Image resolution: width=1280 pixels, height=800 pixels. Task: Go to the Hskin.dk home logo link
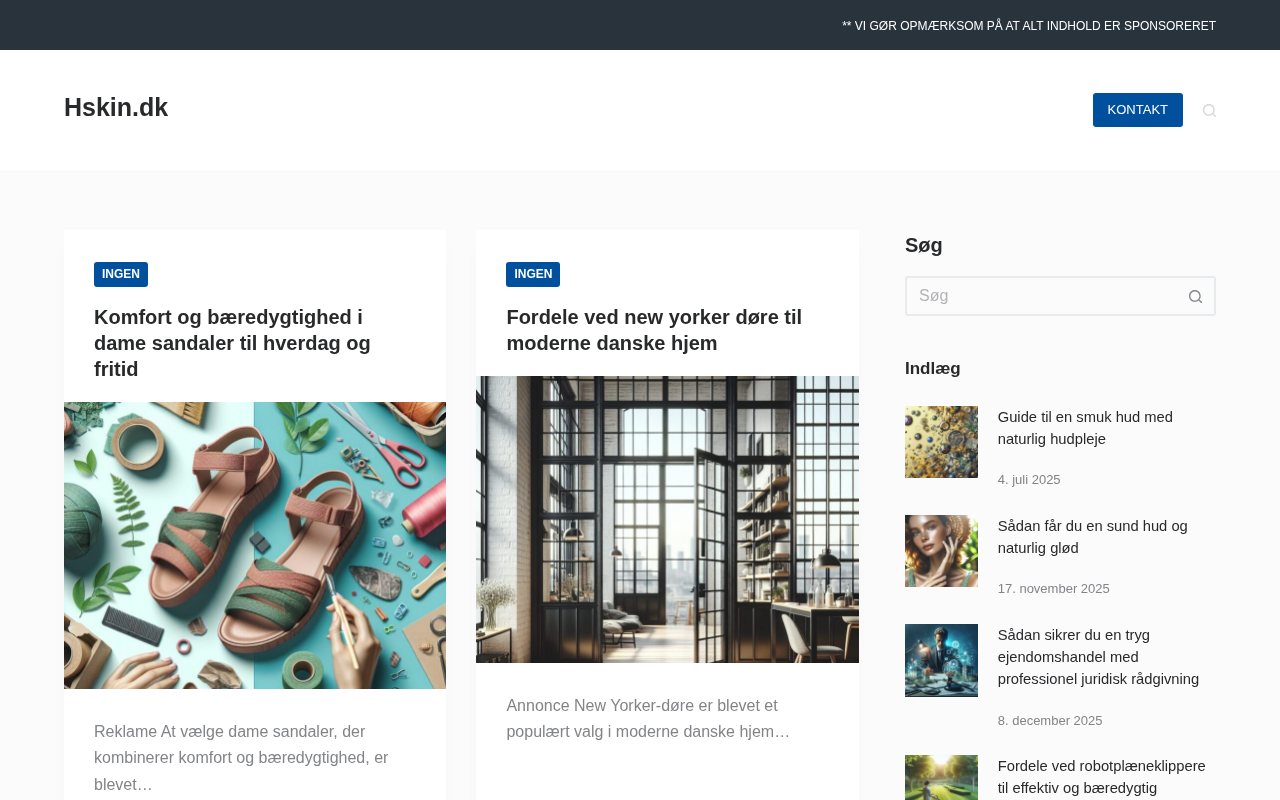tap(116, 107)
